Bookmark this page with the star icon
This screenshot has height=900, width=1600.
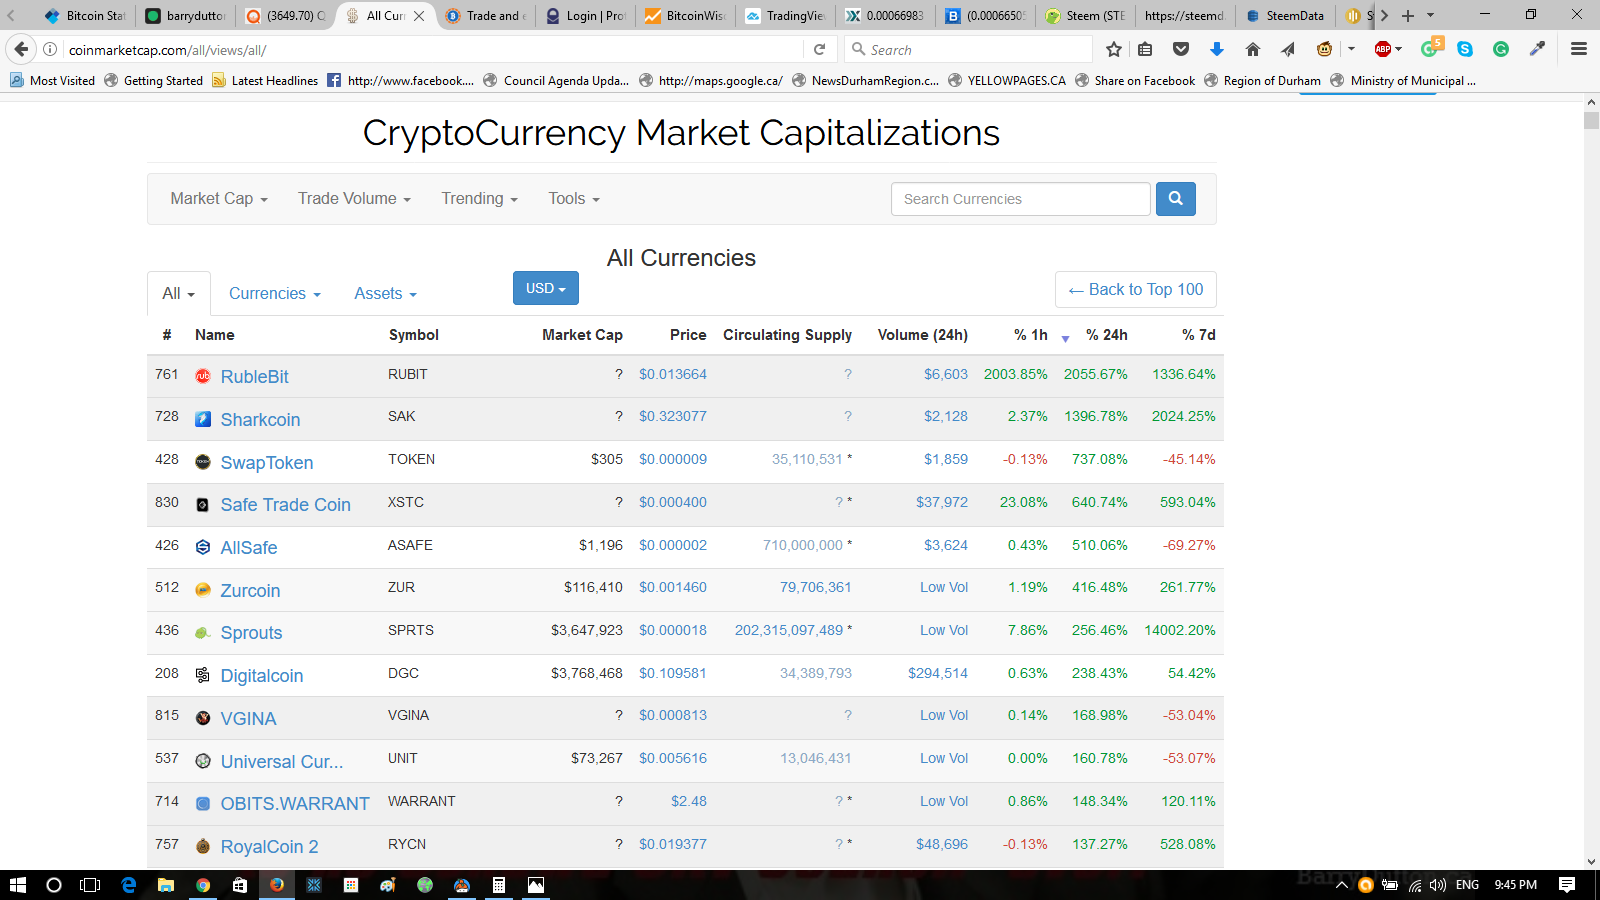(x=1114, y=49)
